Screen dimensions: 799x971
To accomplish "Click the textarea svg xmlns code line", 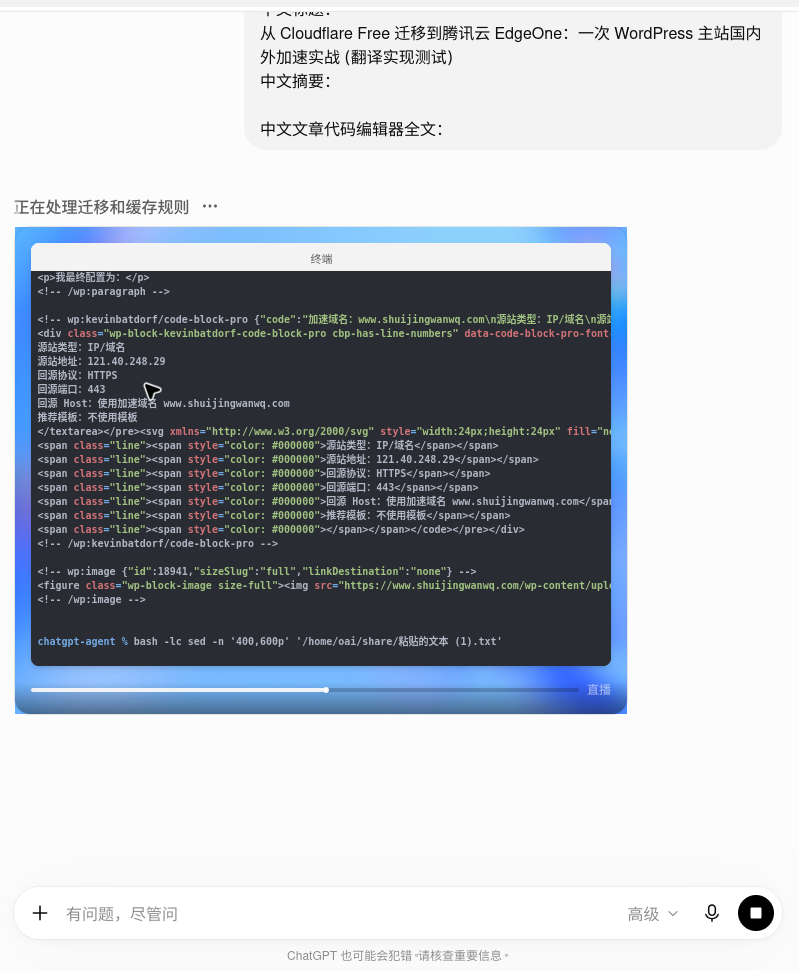I will click(x=324, y=431).
